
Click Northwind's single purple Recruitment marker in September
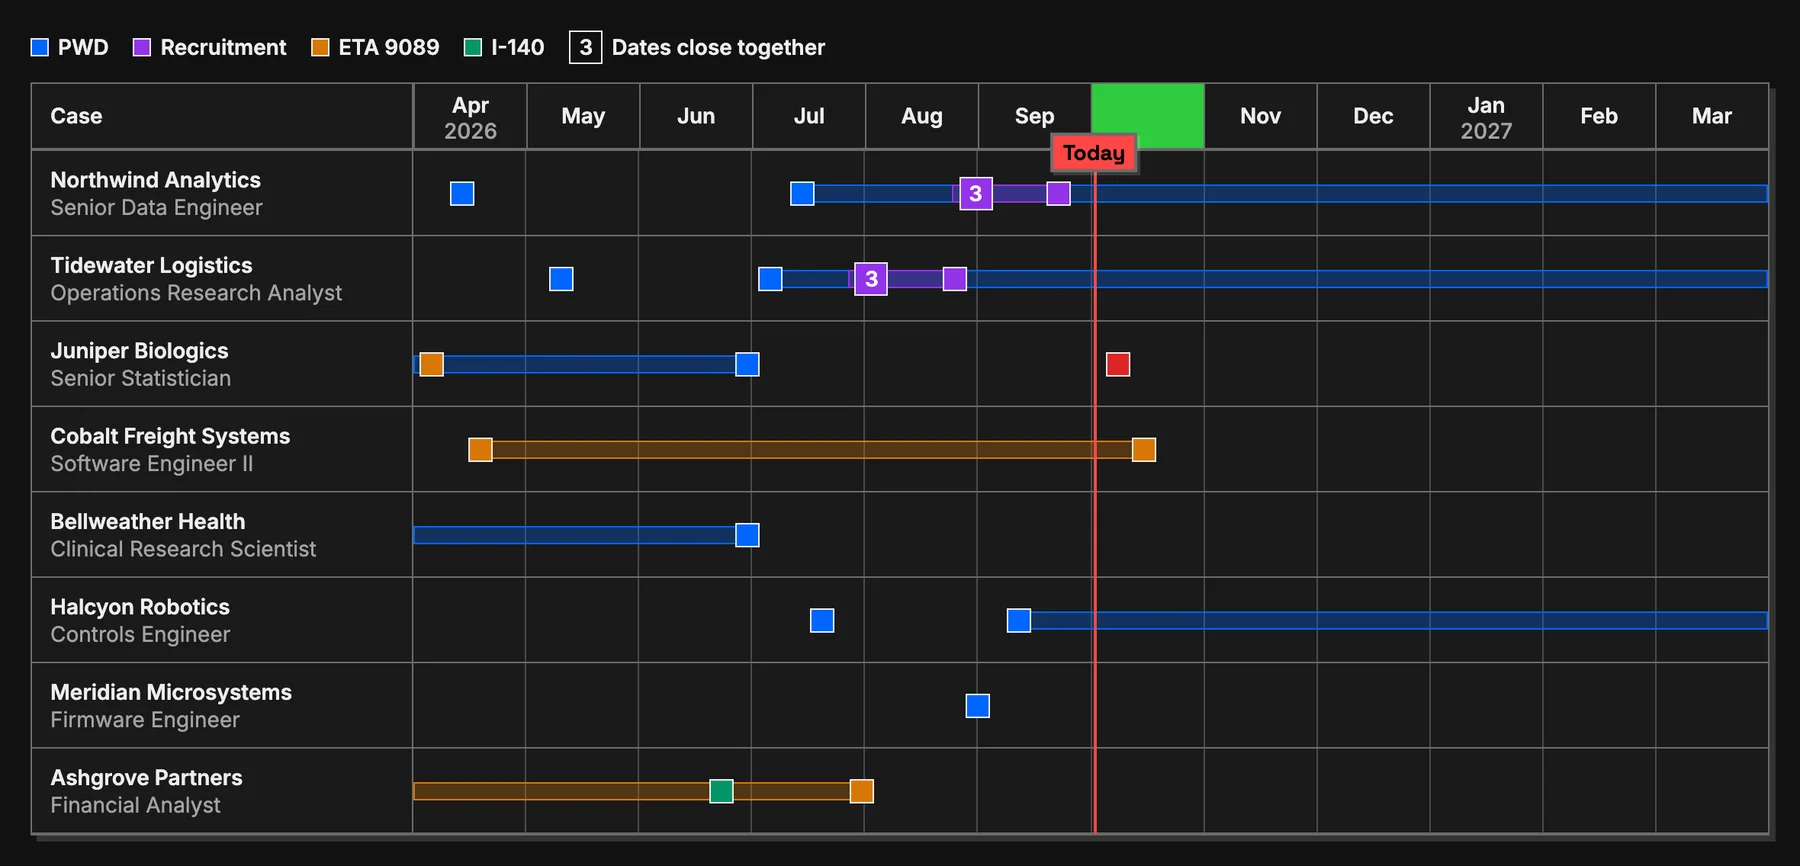pyautogui.click(x=1059, y=193)
